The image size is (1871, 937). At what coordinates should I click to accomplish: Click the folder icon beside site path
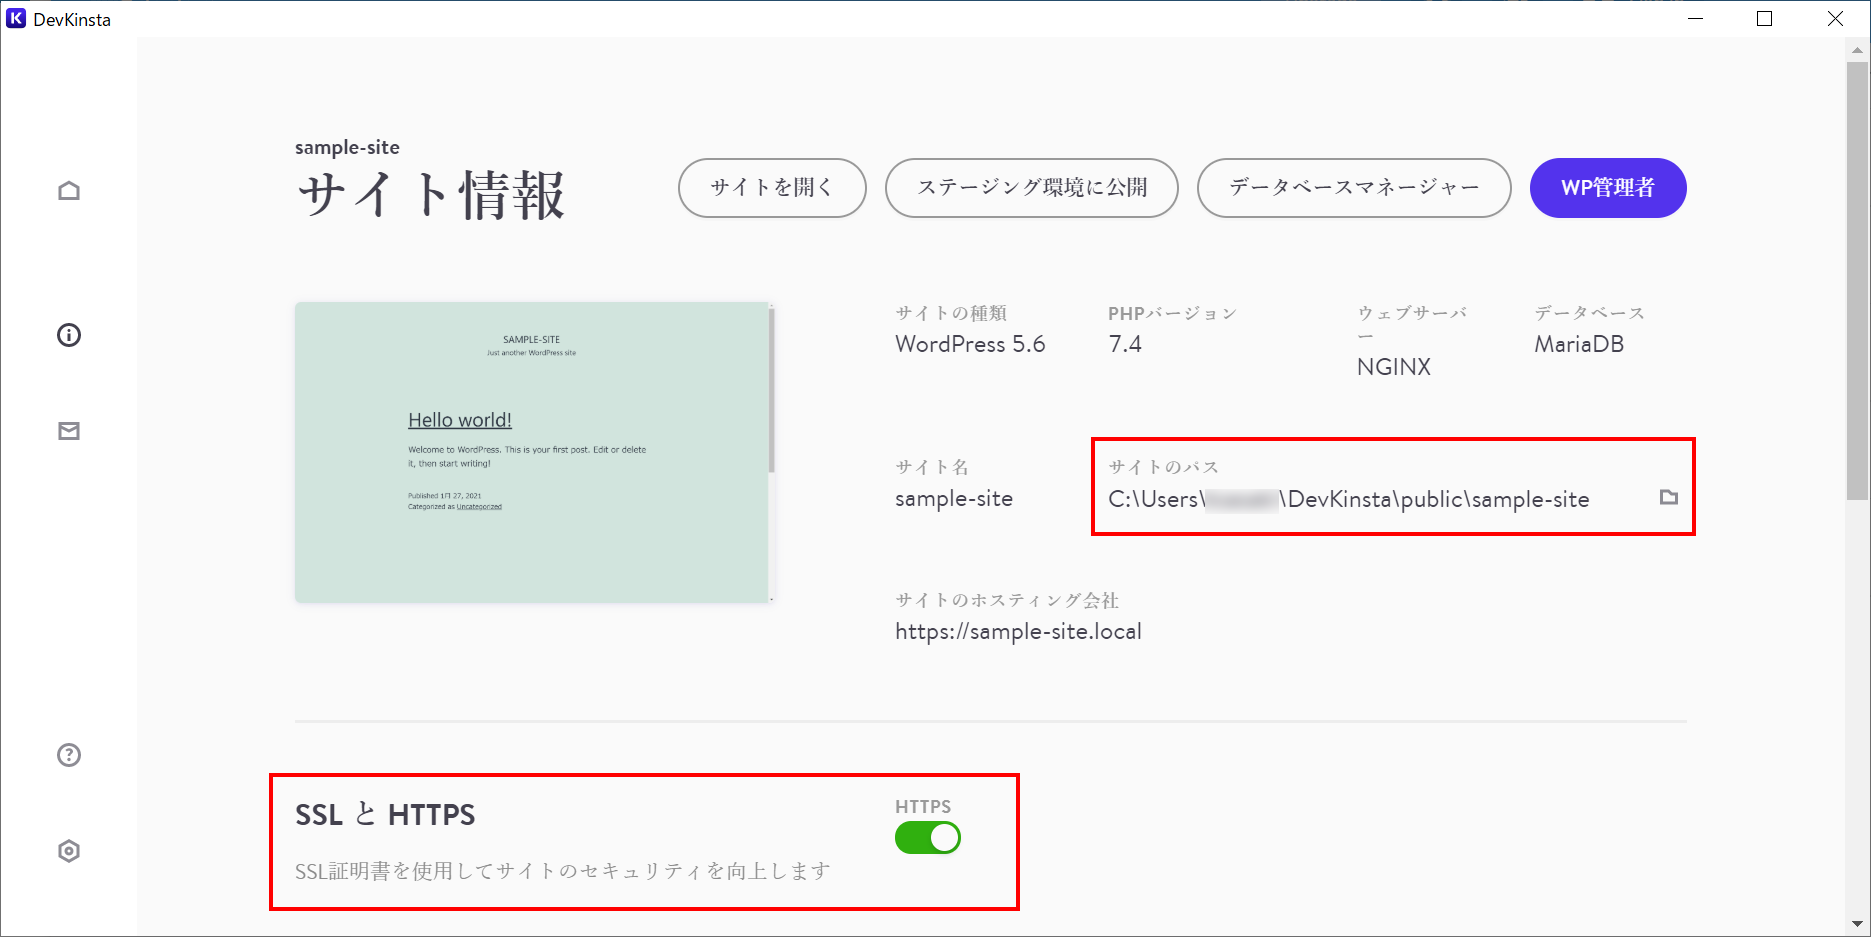pyautogui.click(x=1668, y=497)
